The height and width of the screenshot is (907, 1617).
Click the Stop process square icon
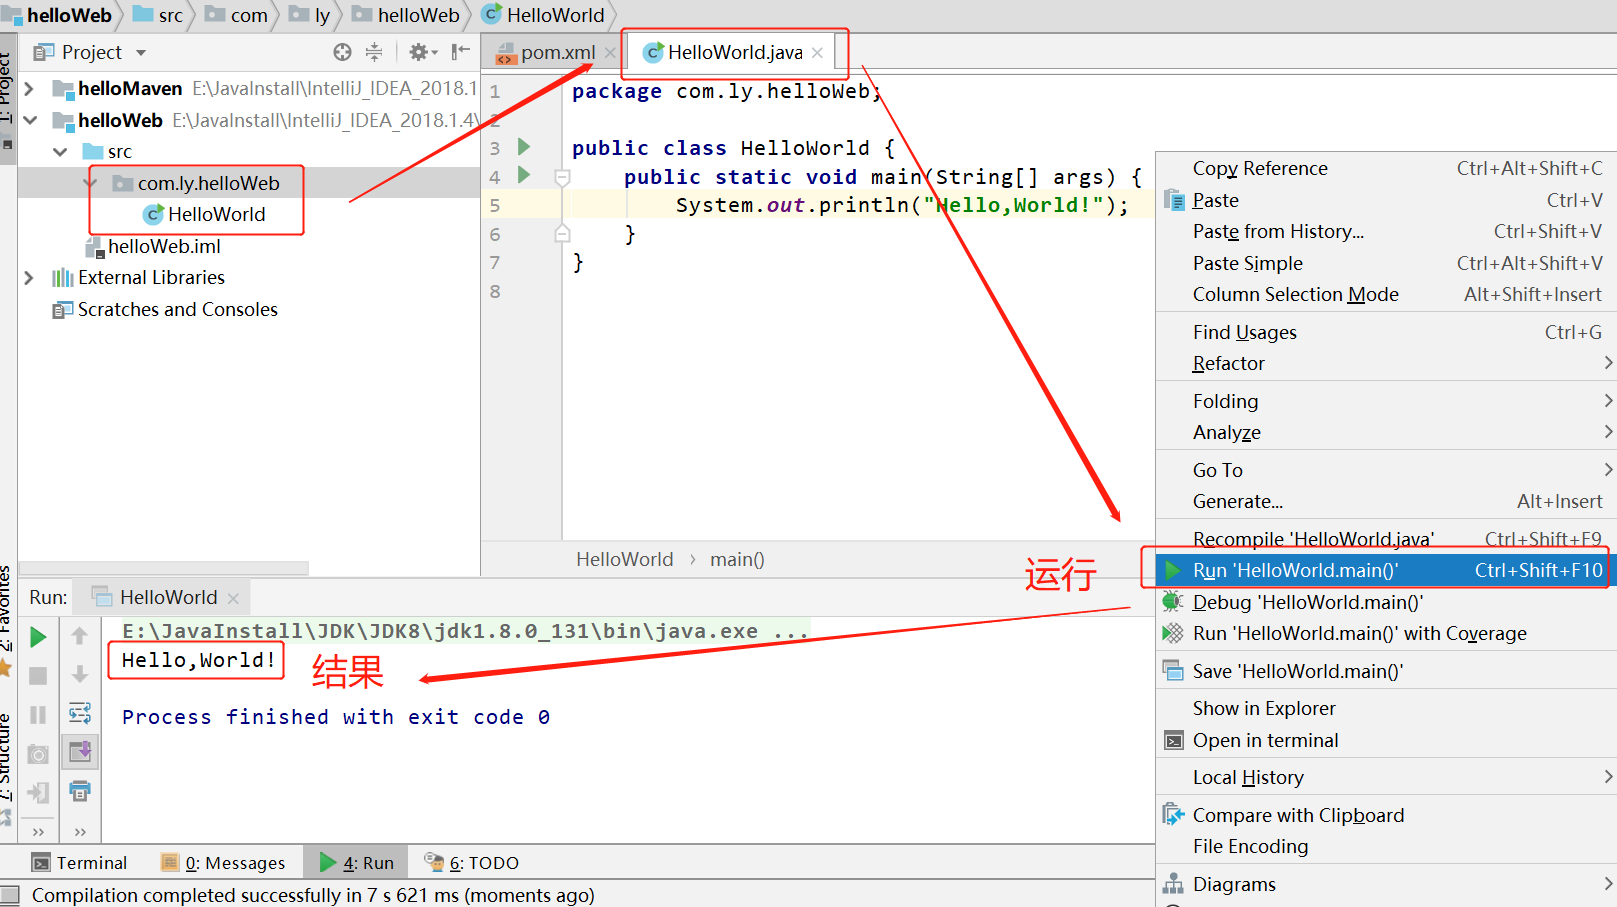38,676
